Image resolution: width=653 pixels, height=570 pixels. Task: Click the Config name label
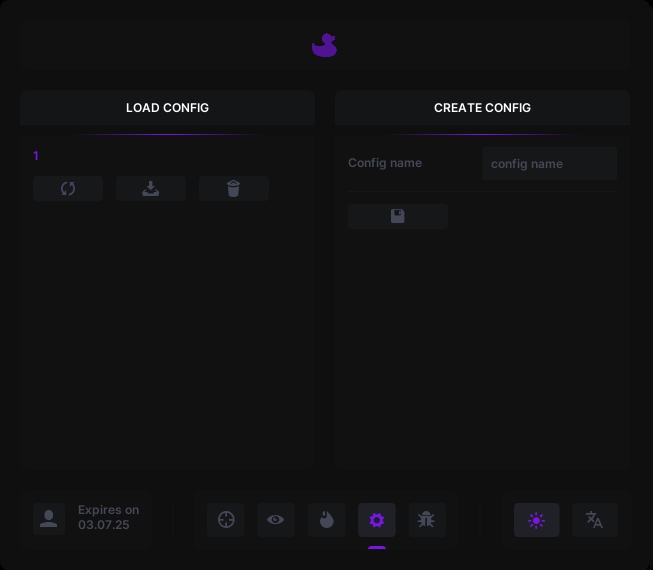[385, 163]
